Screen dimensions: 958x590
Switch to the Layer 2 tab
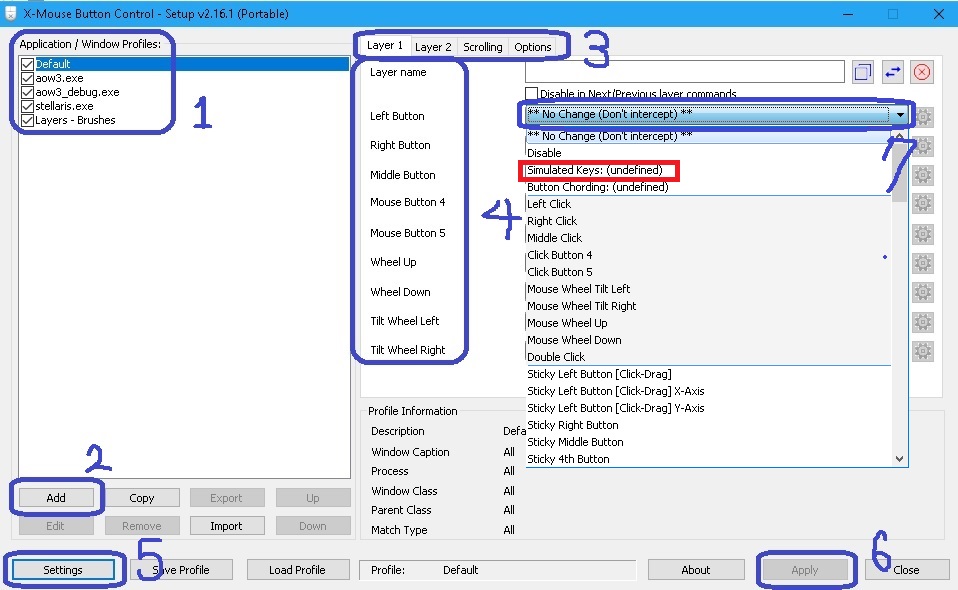tap(433, 47)
